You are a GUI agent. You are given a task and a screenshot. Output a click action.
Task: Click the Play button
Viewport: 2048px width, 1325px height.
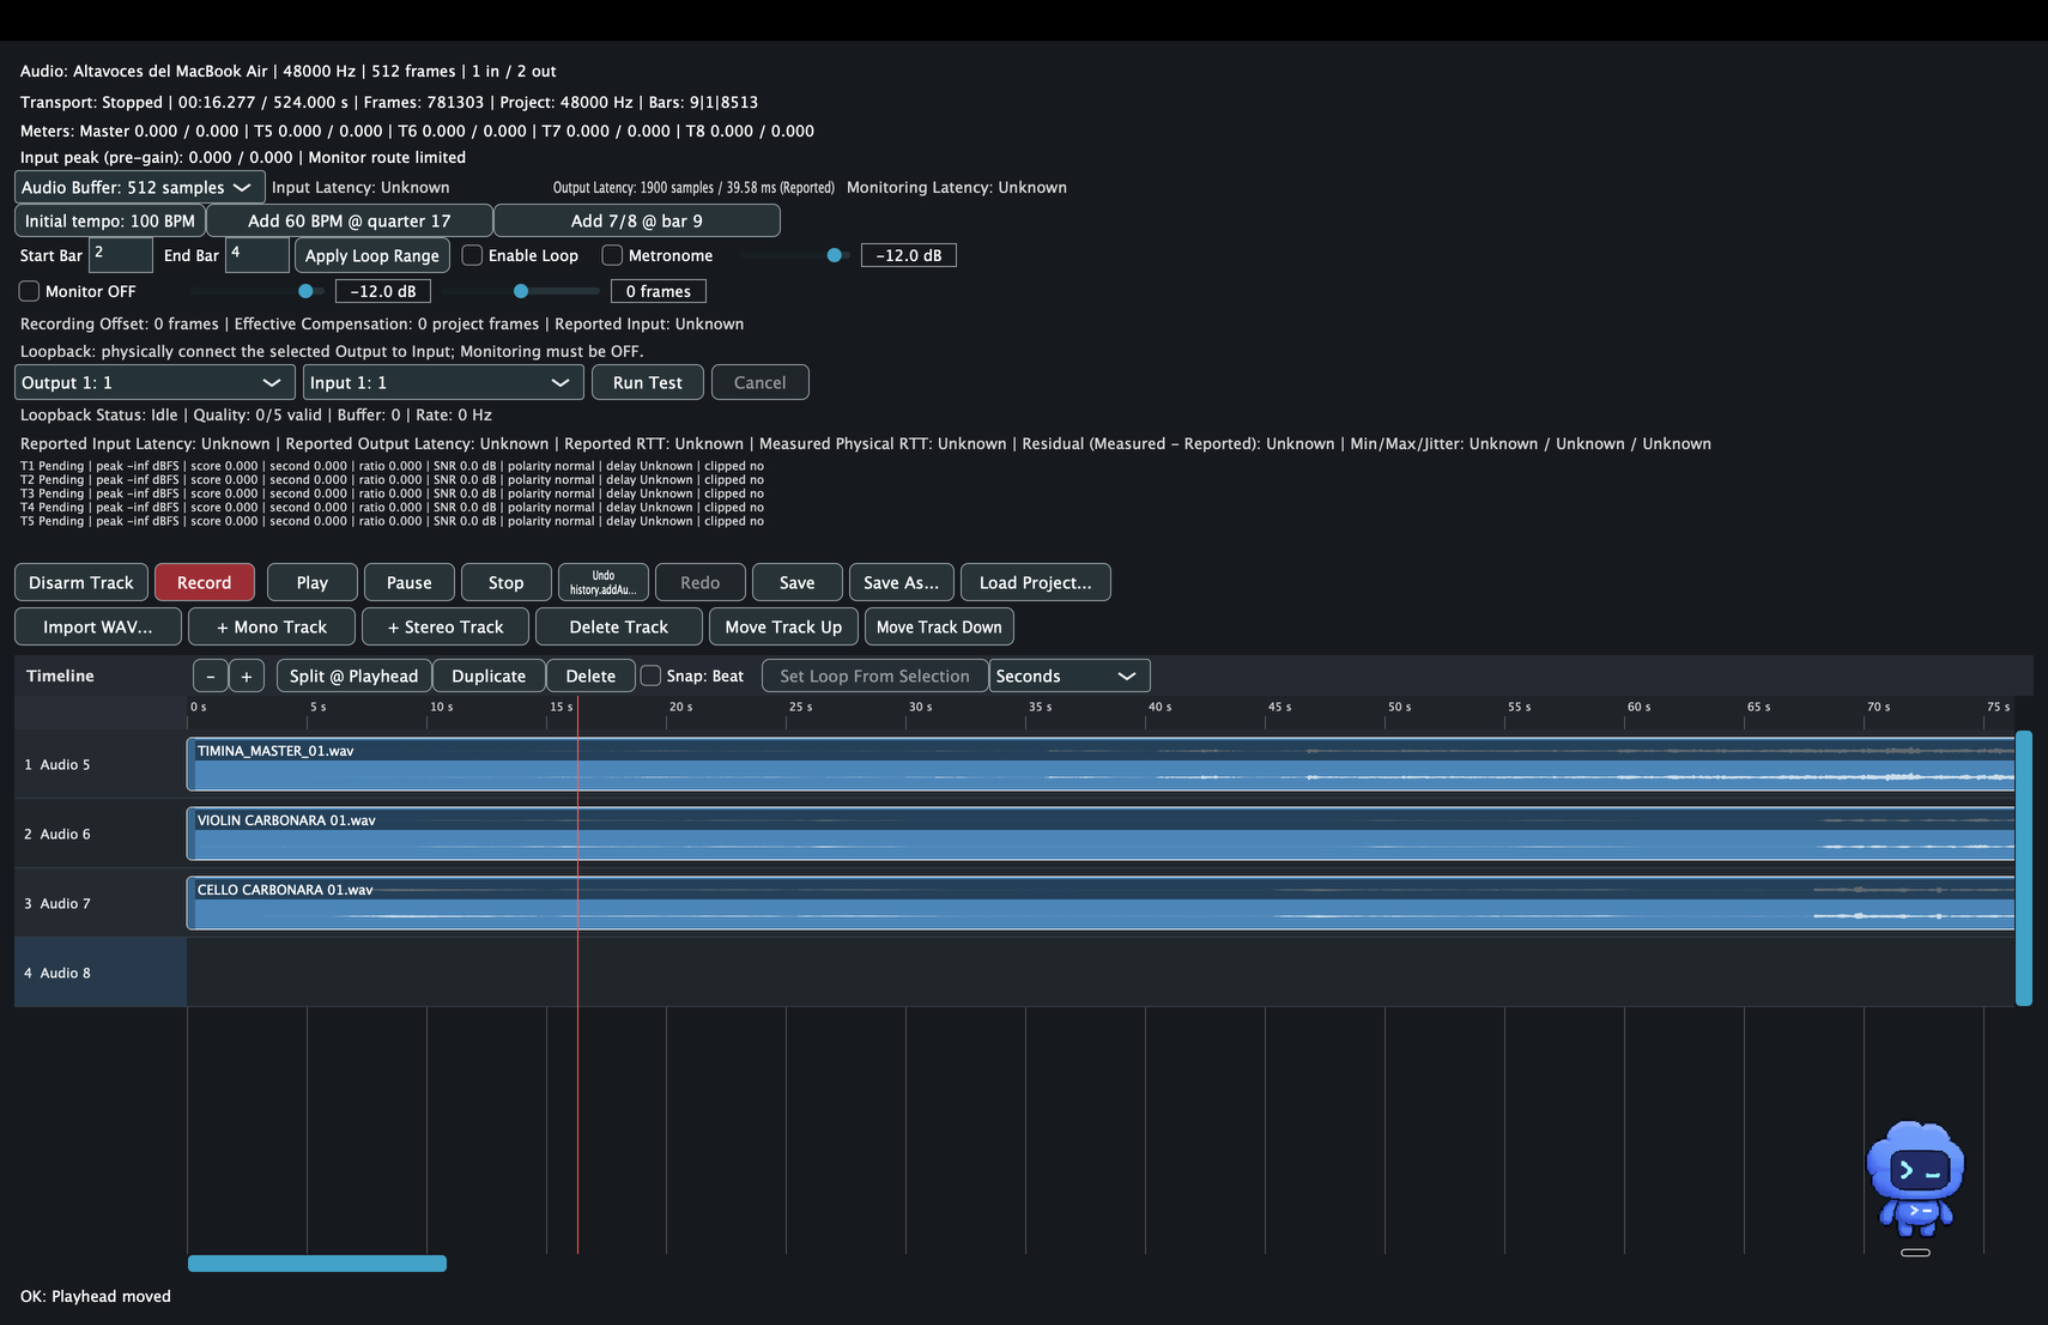pyautogui.click(x=312, y=582)
